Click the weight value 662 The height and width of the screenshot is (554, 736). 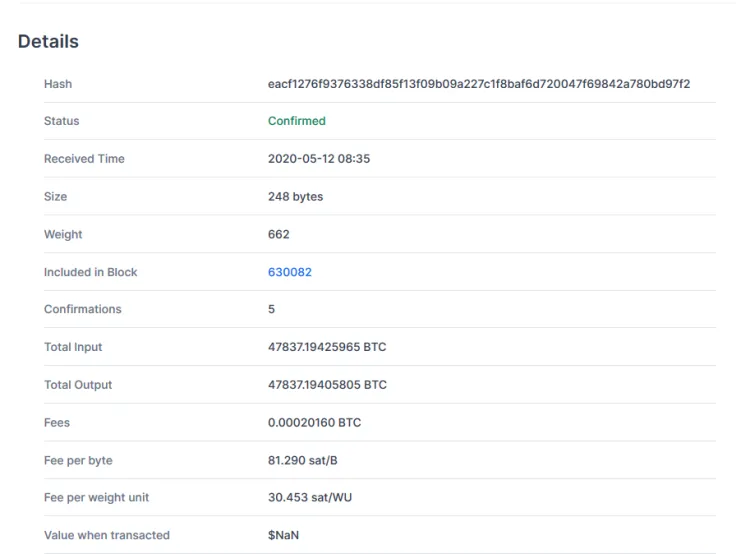click(278, 234)
